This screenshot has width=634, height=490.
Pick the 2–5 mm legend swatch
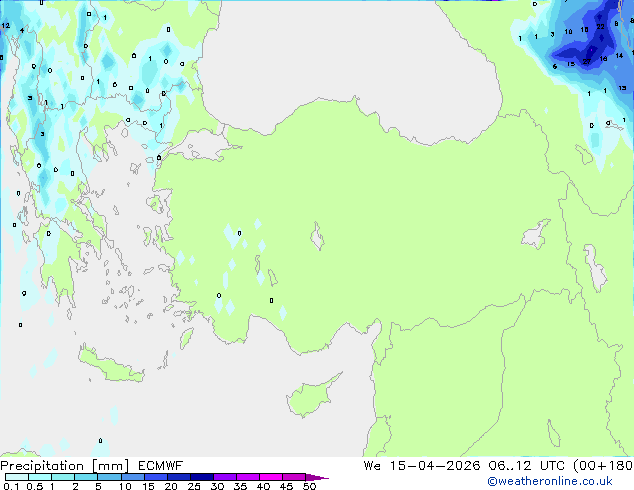(86, 477)
